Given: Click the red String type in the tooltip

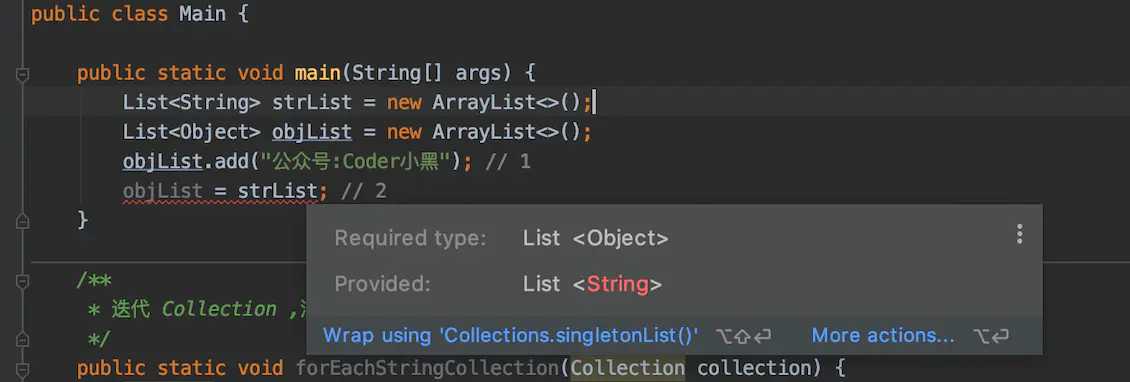Looking at the screenshot, I should (618, 284).
